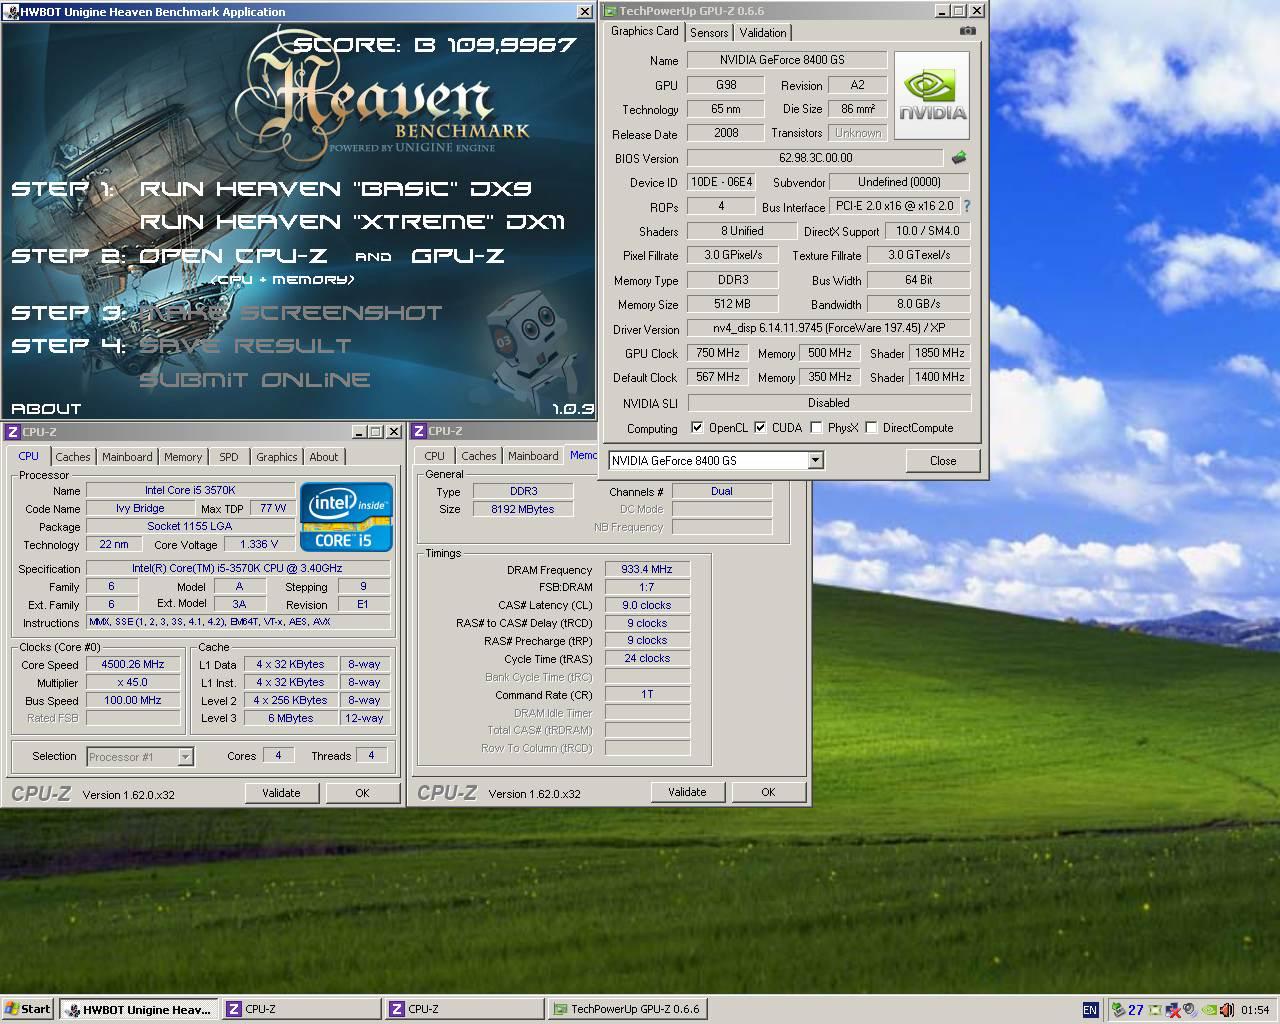The width and height of the screenshot is (1280, 1024).
Task: Open the Processor #1 selection dropdown
Action: [185, 757]
